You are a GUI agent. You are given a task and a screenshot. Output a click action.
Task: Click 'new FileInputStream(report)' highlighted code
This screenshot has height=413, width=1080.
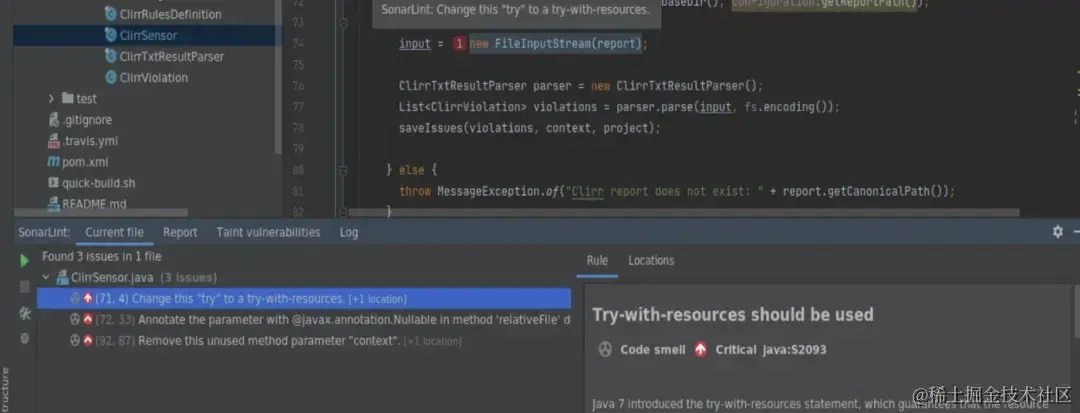pyautogui.click(x=555, y=44)
